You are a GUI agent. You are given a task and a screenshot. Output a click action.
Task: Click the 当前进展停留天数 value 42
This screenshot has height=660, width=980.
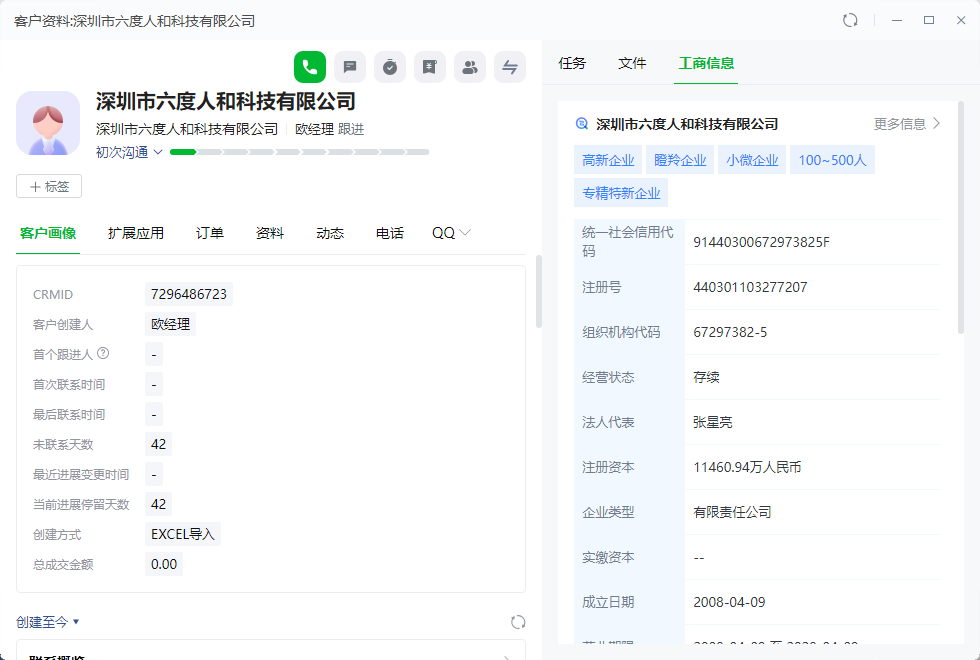click(x=158, y=504)
